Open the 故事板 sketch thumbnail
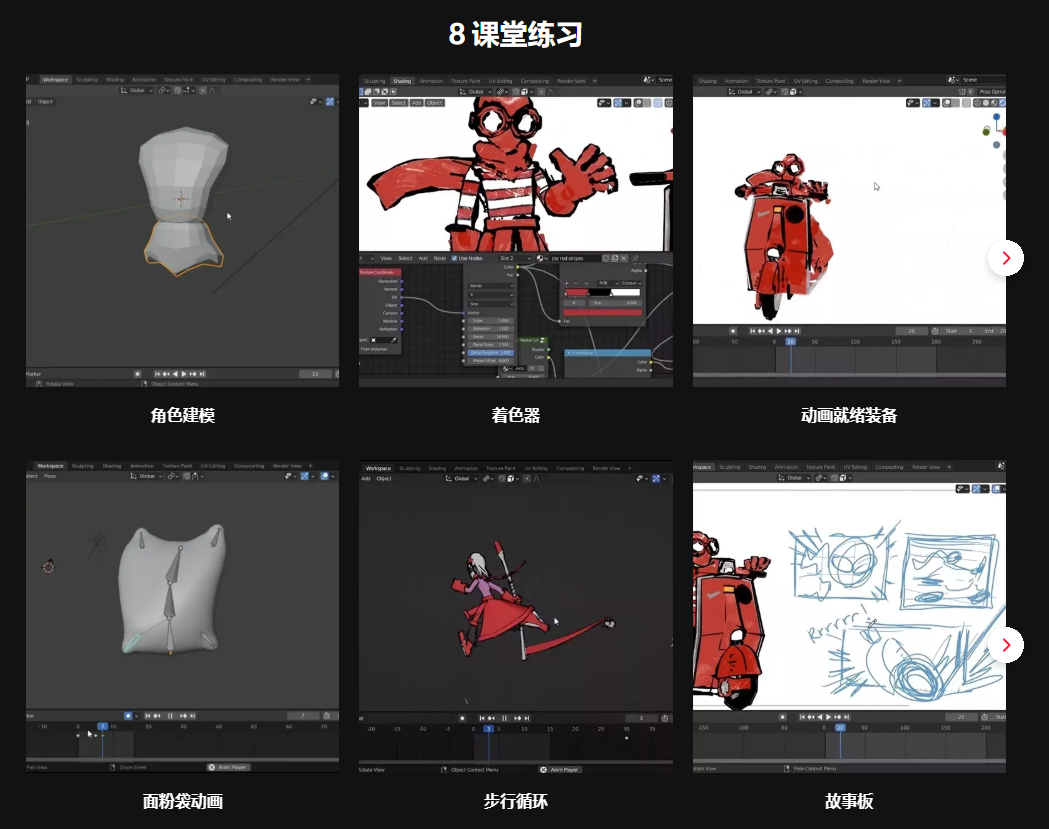The width and height of the screenshot is (1049, 829). (849, 616)
